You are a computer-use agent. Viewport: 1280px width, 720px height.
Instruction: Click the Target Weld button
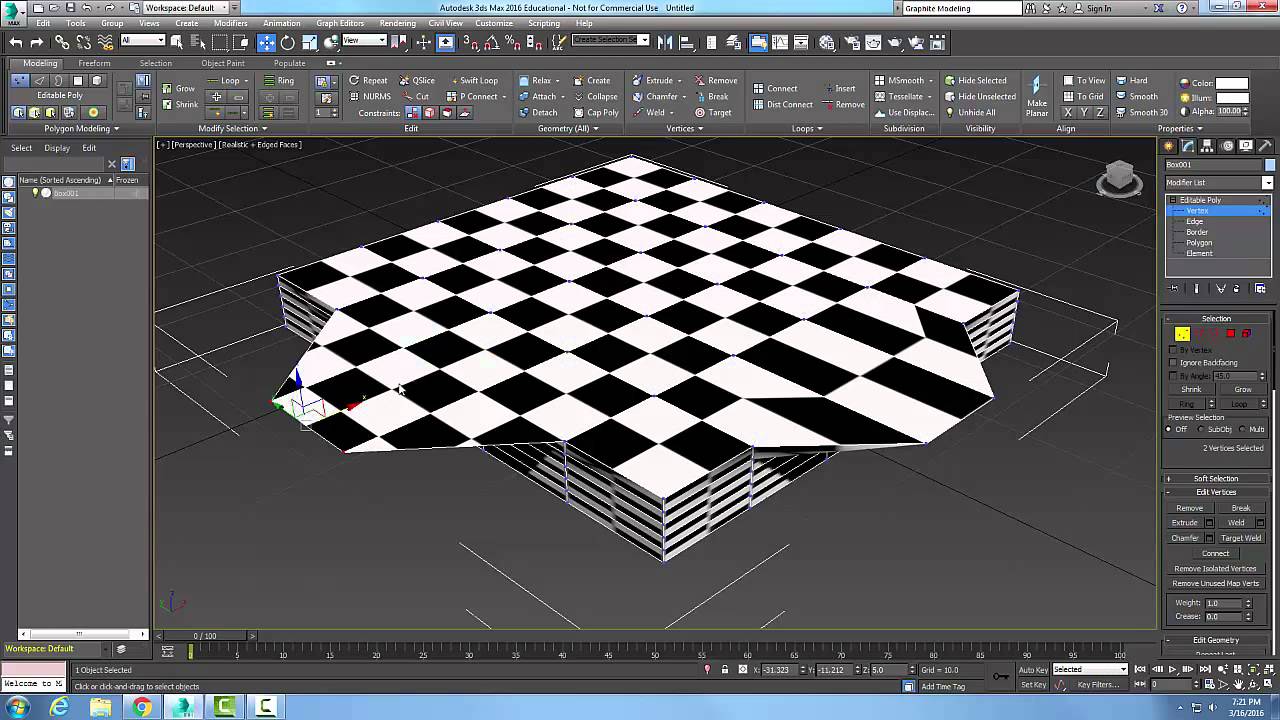click(x=1241, y=538)
